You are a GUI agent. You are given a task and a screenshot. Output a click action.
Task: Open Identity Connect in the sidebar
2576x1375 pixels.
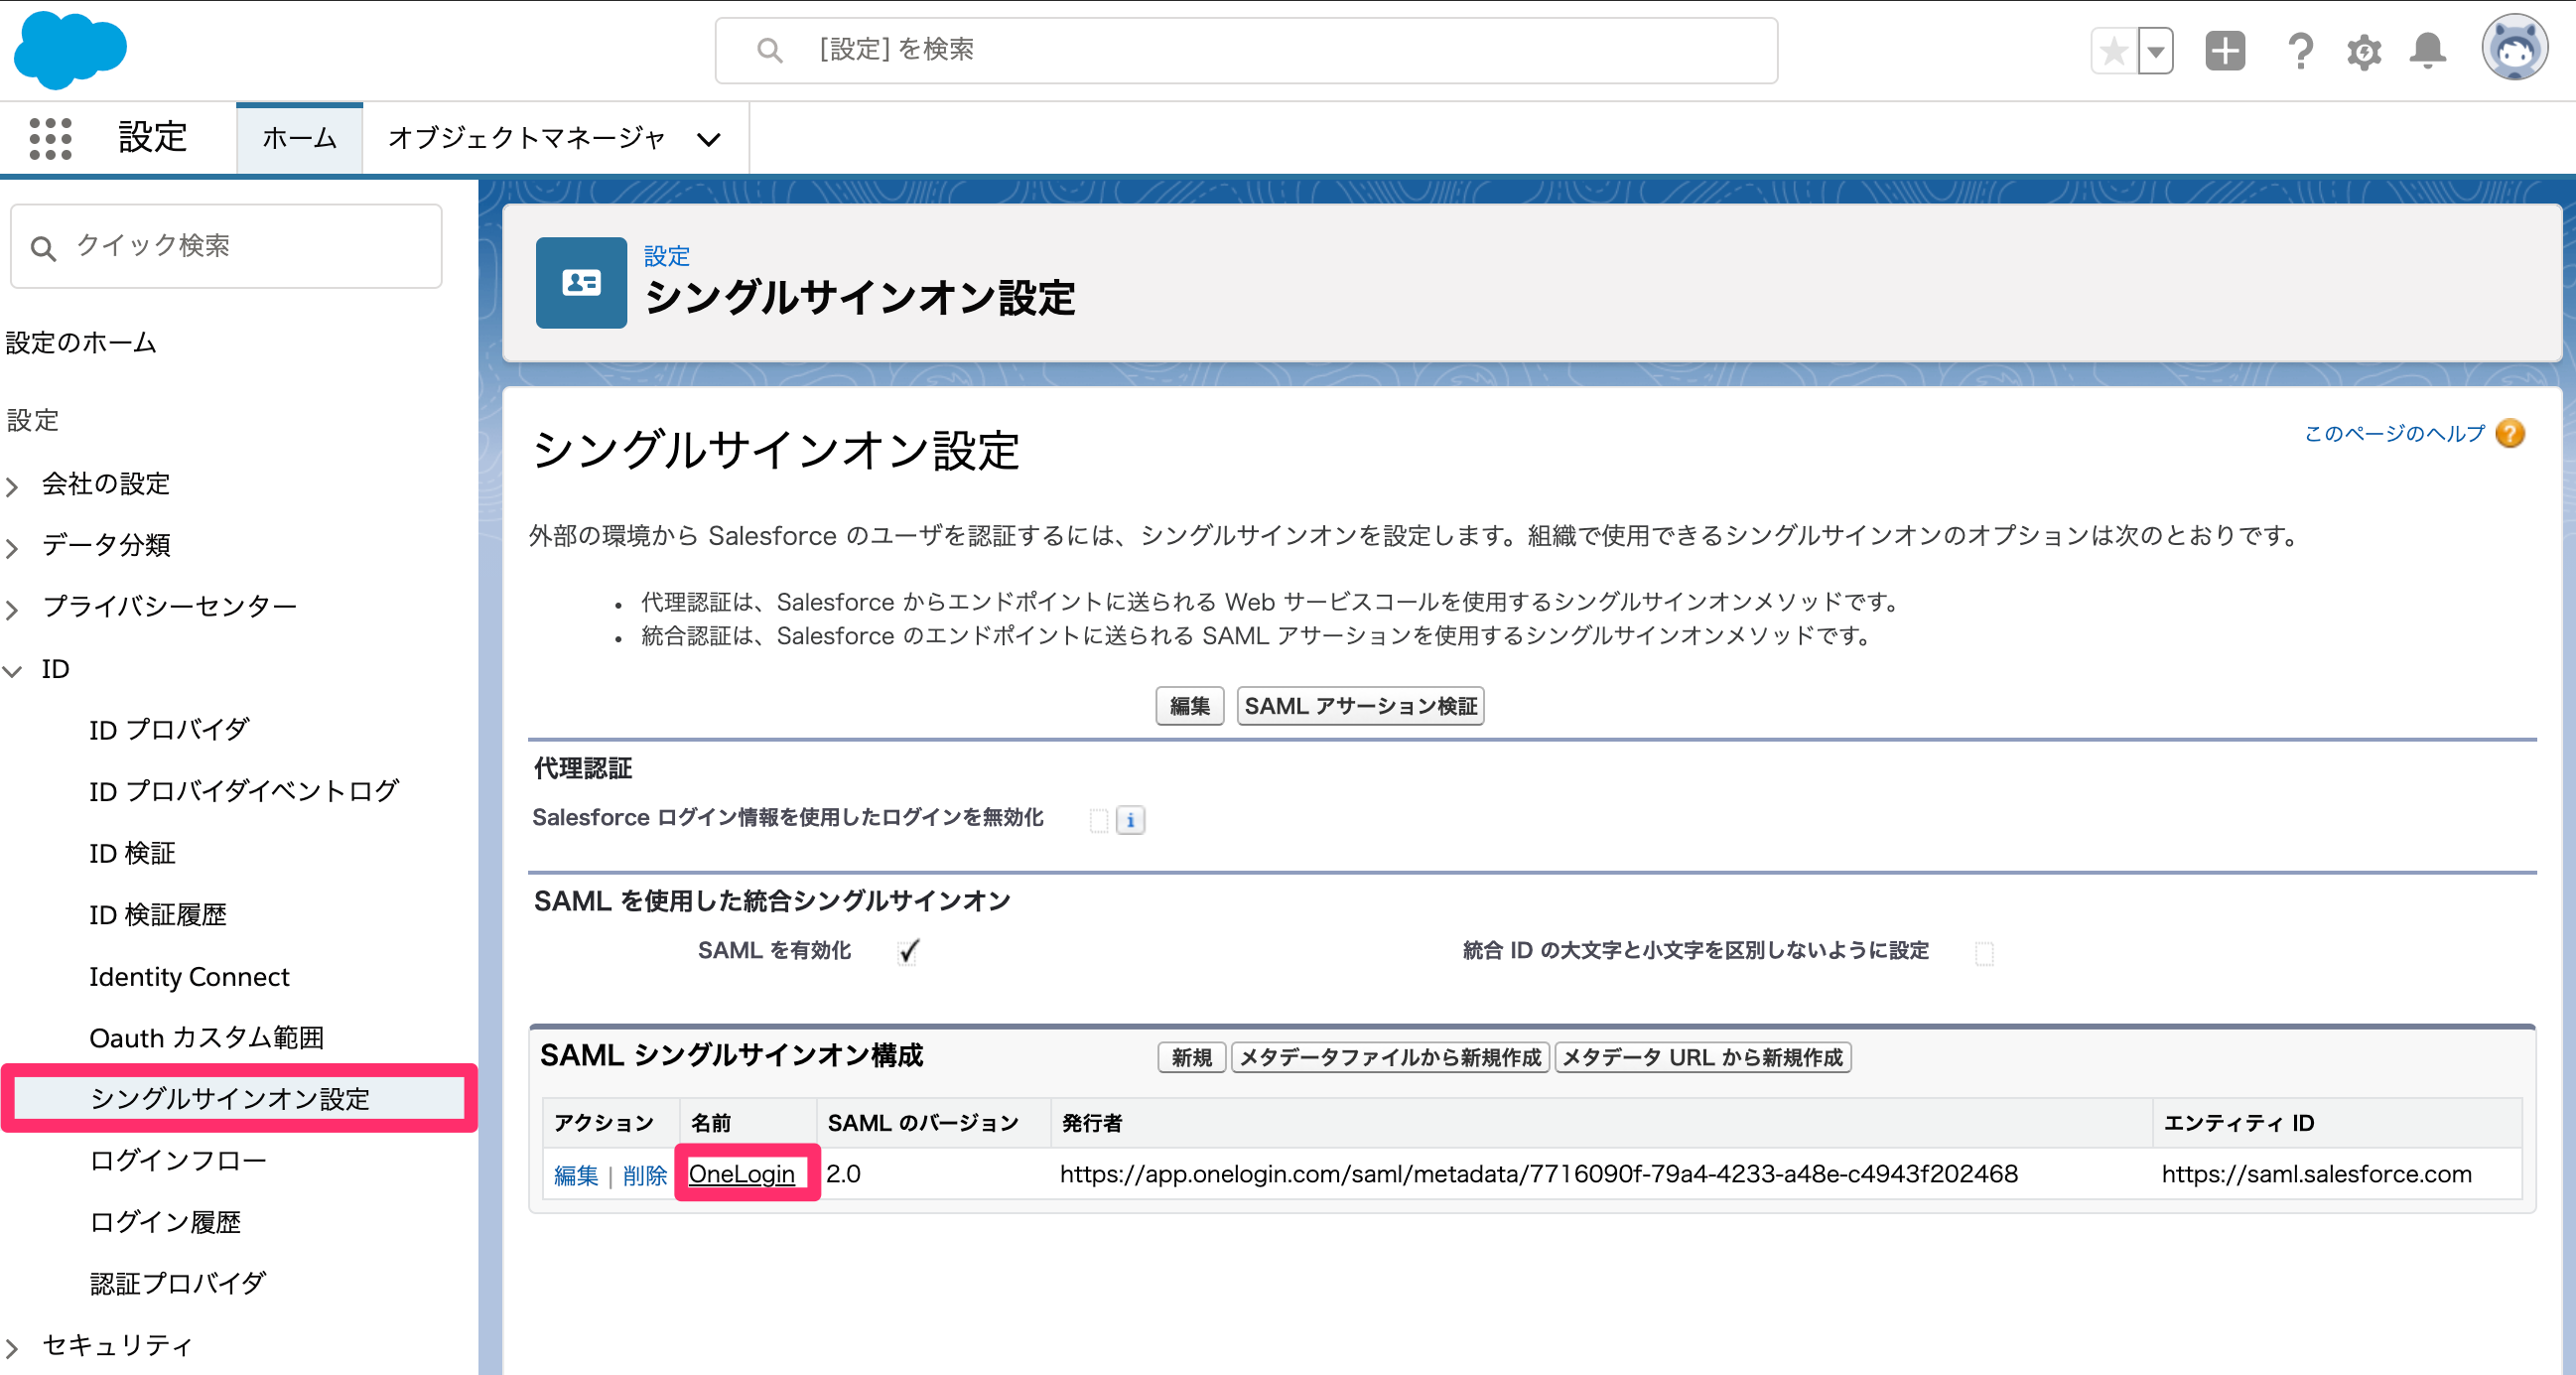point(189,977)
